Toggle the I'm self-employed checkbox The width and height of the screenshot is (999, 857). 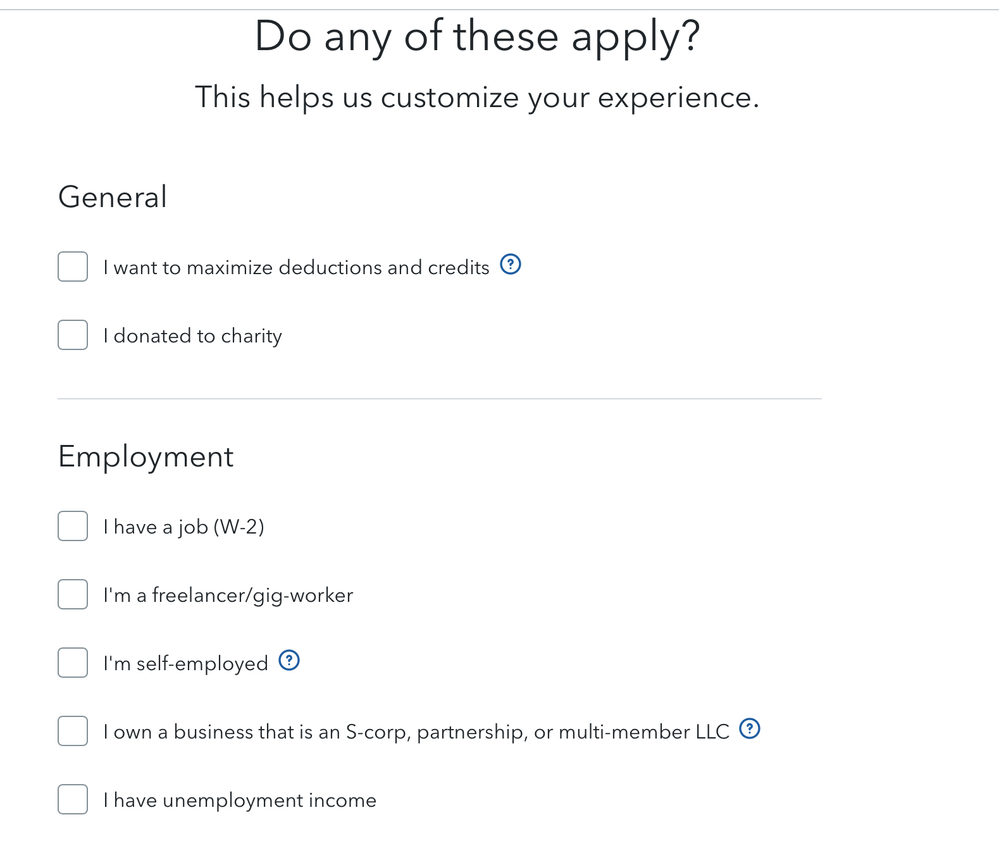(x=73, y=663)
